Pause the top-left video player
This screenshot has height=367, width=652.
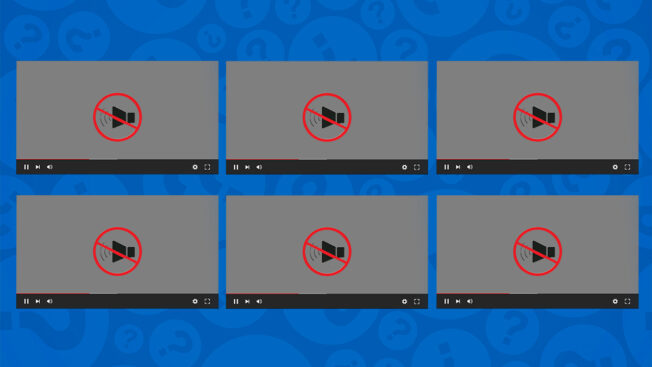tap(26, 167)
